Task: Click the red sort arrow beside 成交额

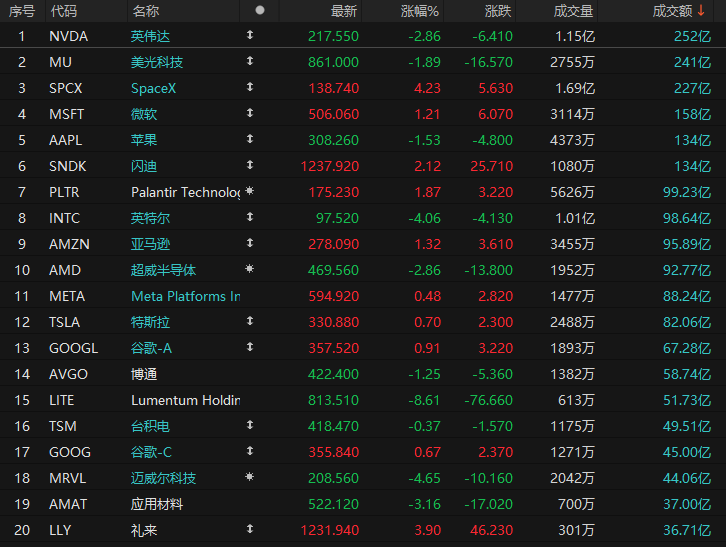Action: (x=701, y=10)
